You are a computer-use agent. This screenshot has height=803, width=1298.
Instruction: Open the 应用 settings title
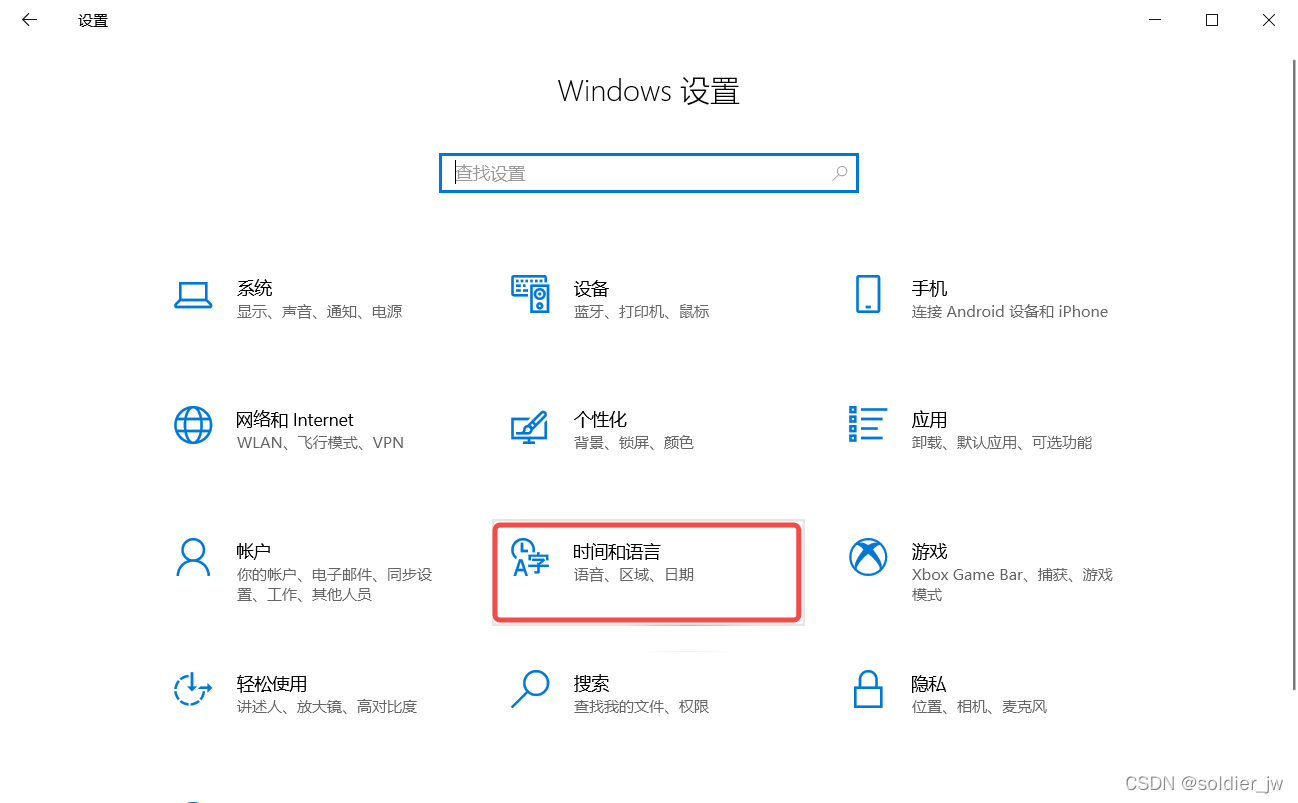pos(929,420)
